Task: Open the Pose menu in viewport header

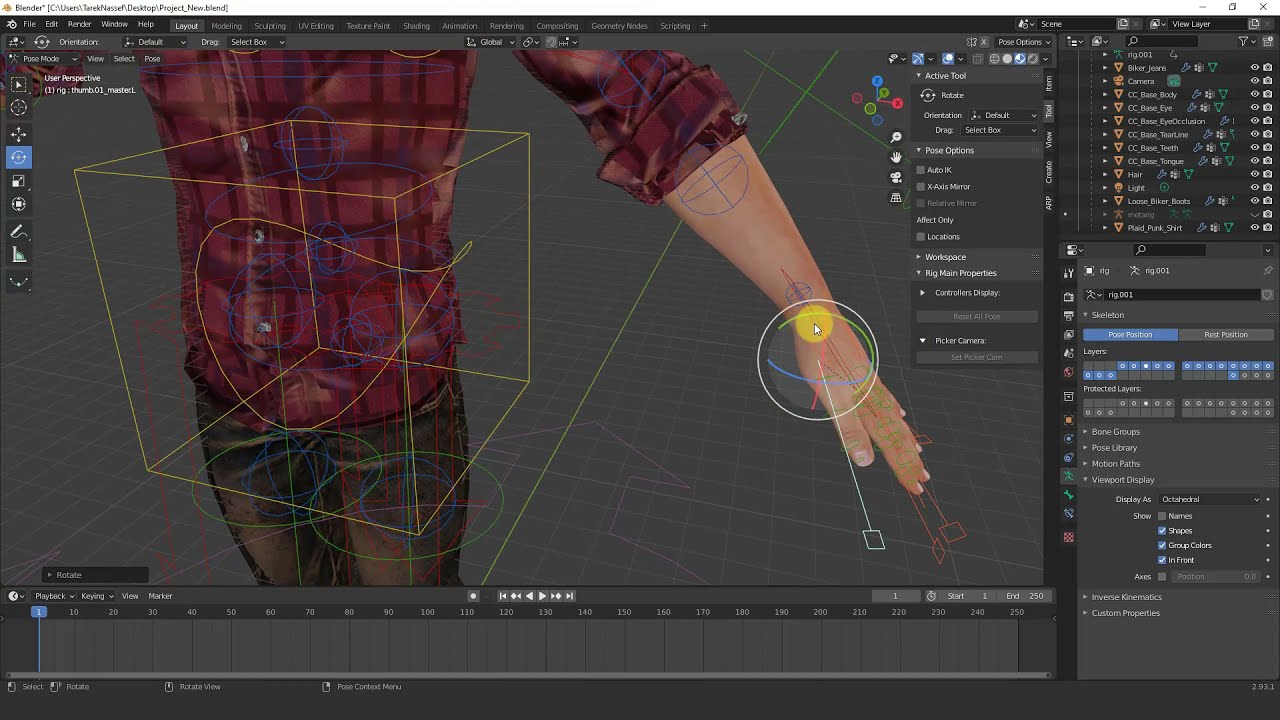Action: [152, 59]
